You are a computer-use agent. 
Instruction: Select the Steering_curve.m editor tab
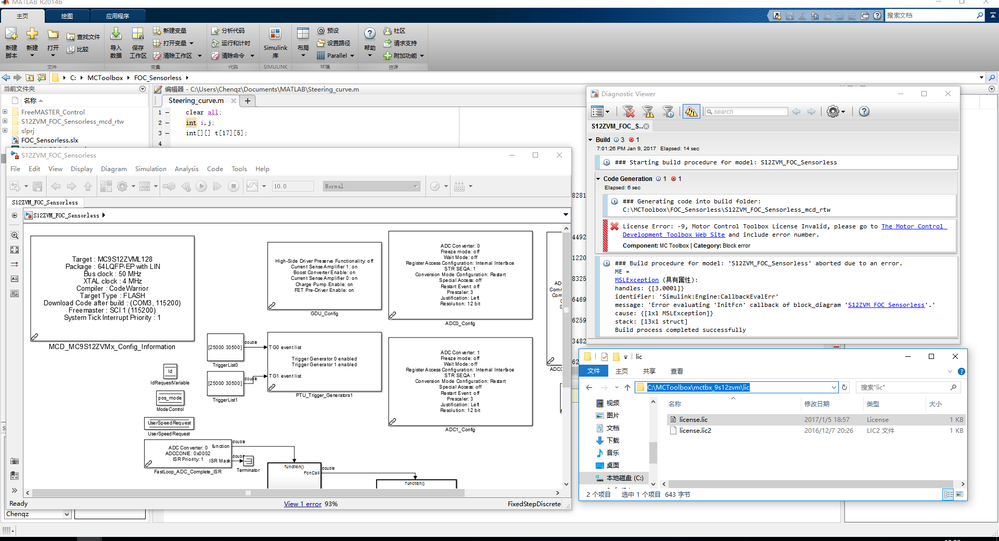(x=196, y=101)
